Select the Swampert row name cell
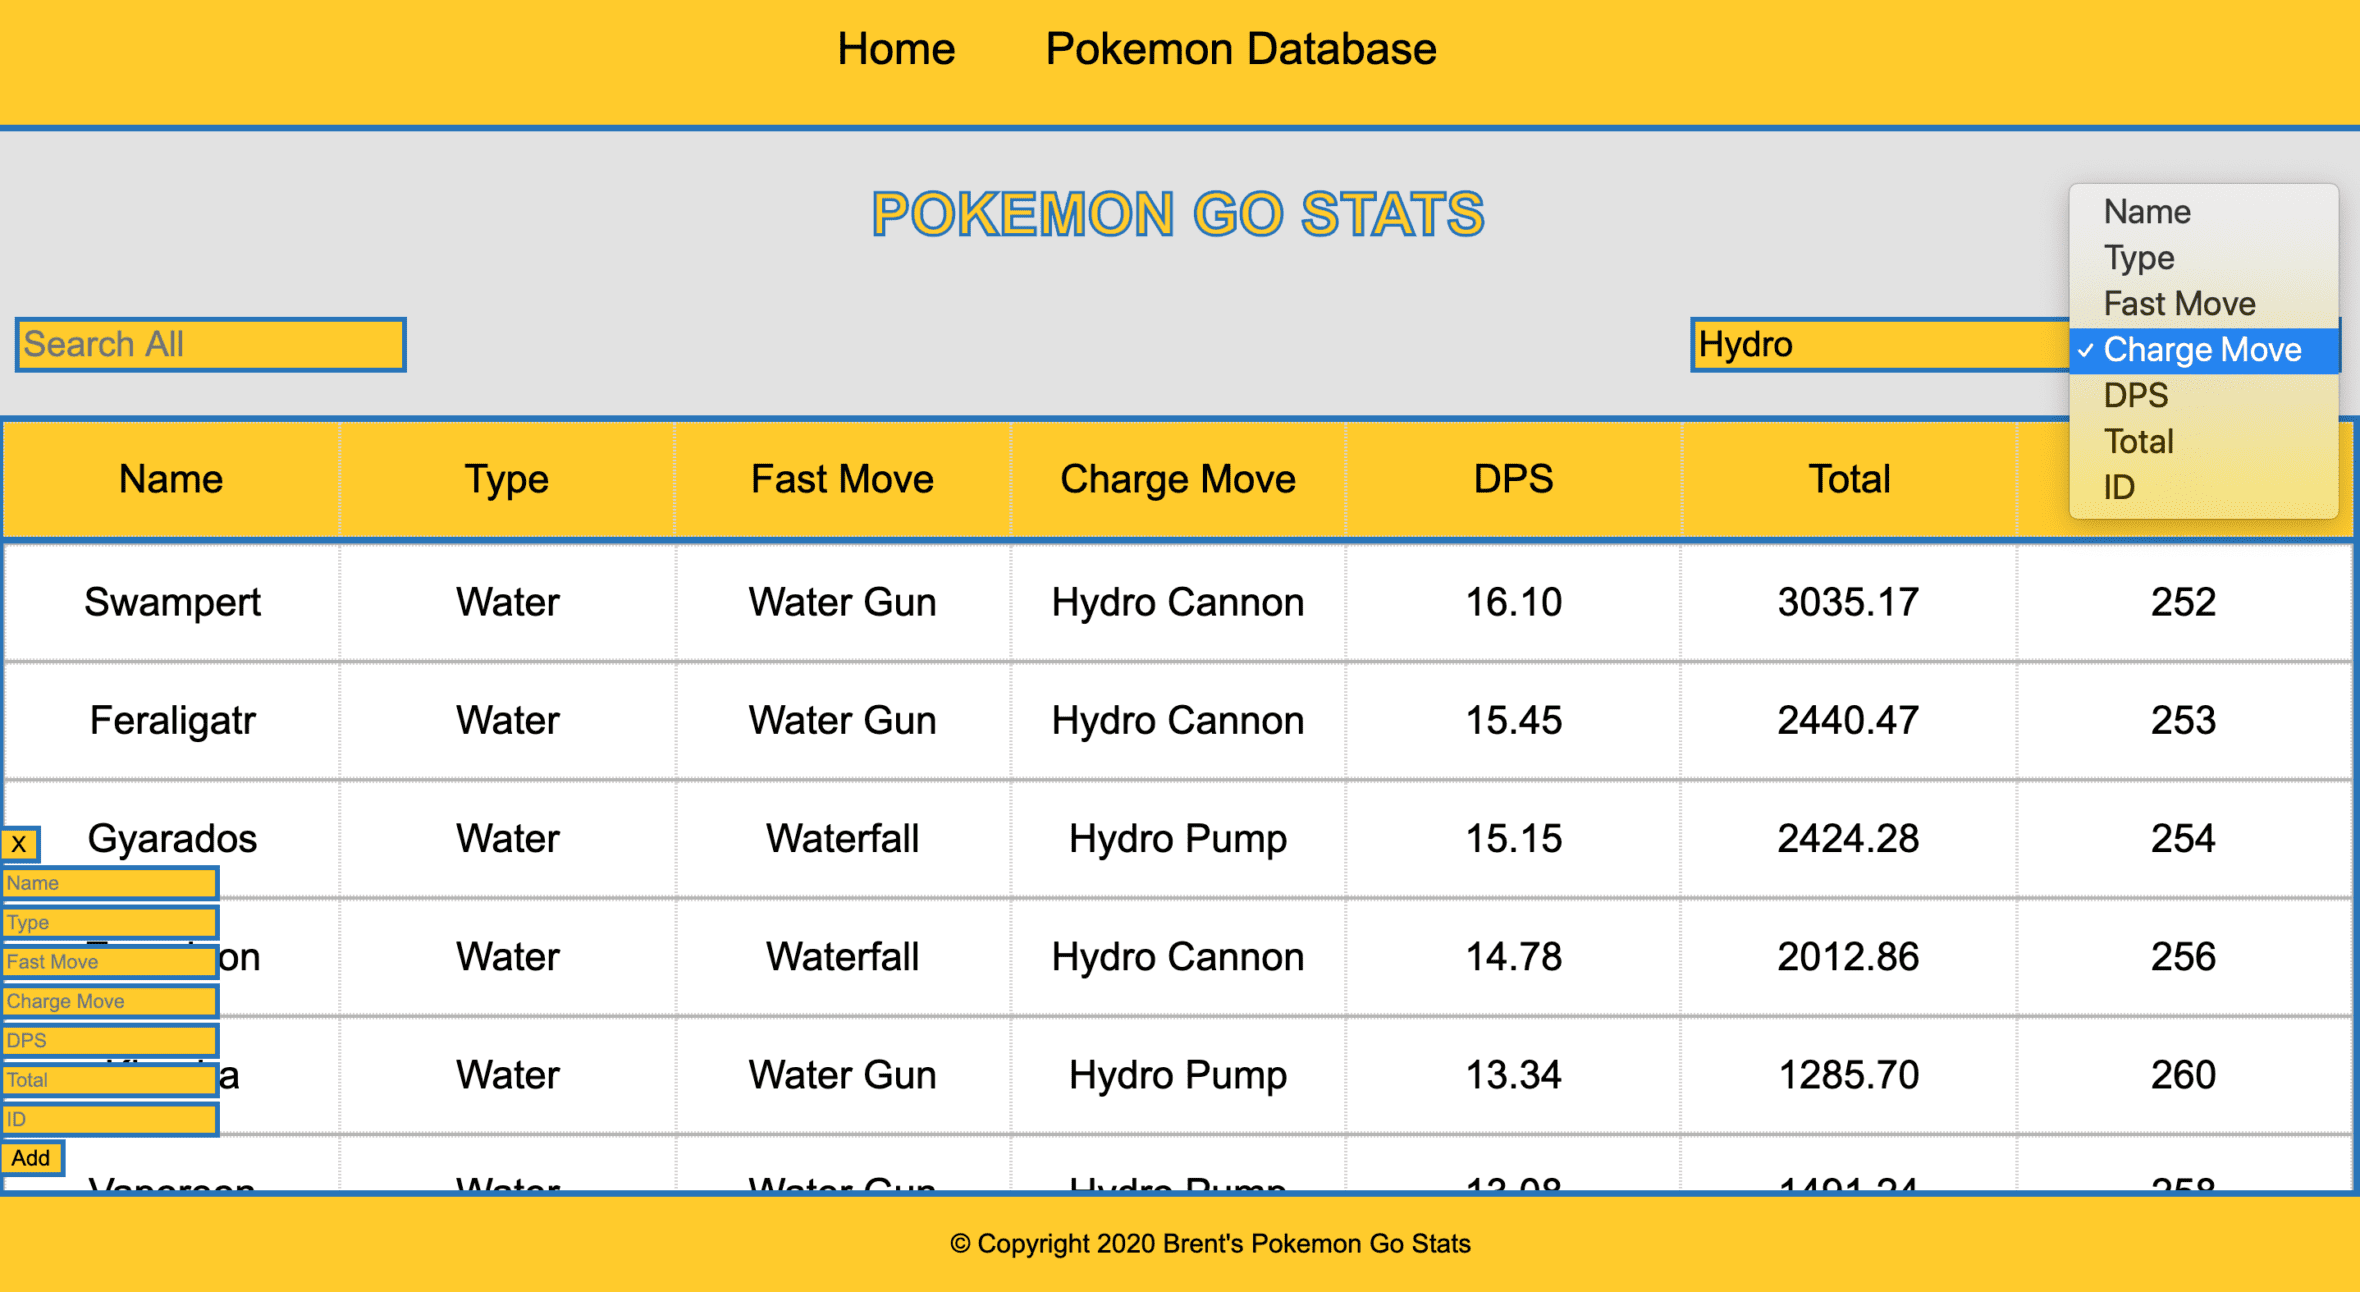Image resolution: width=2360 pixels, height=1292 pixels. [x=172, y=602]
